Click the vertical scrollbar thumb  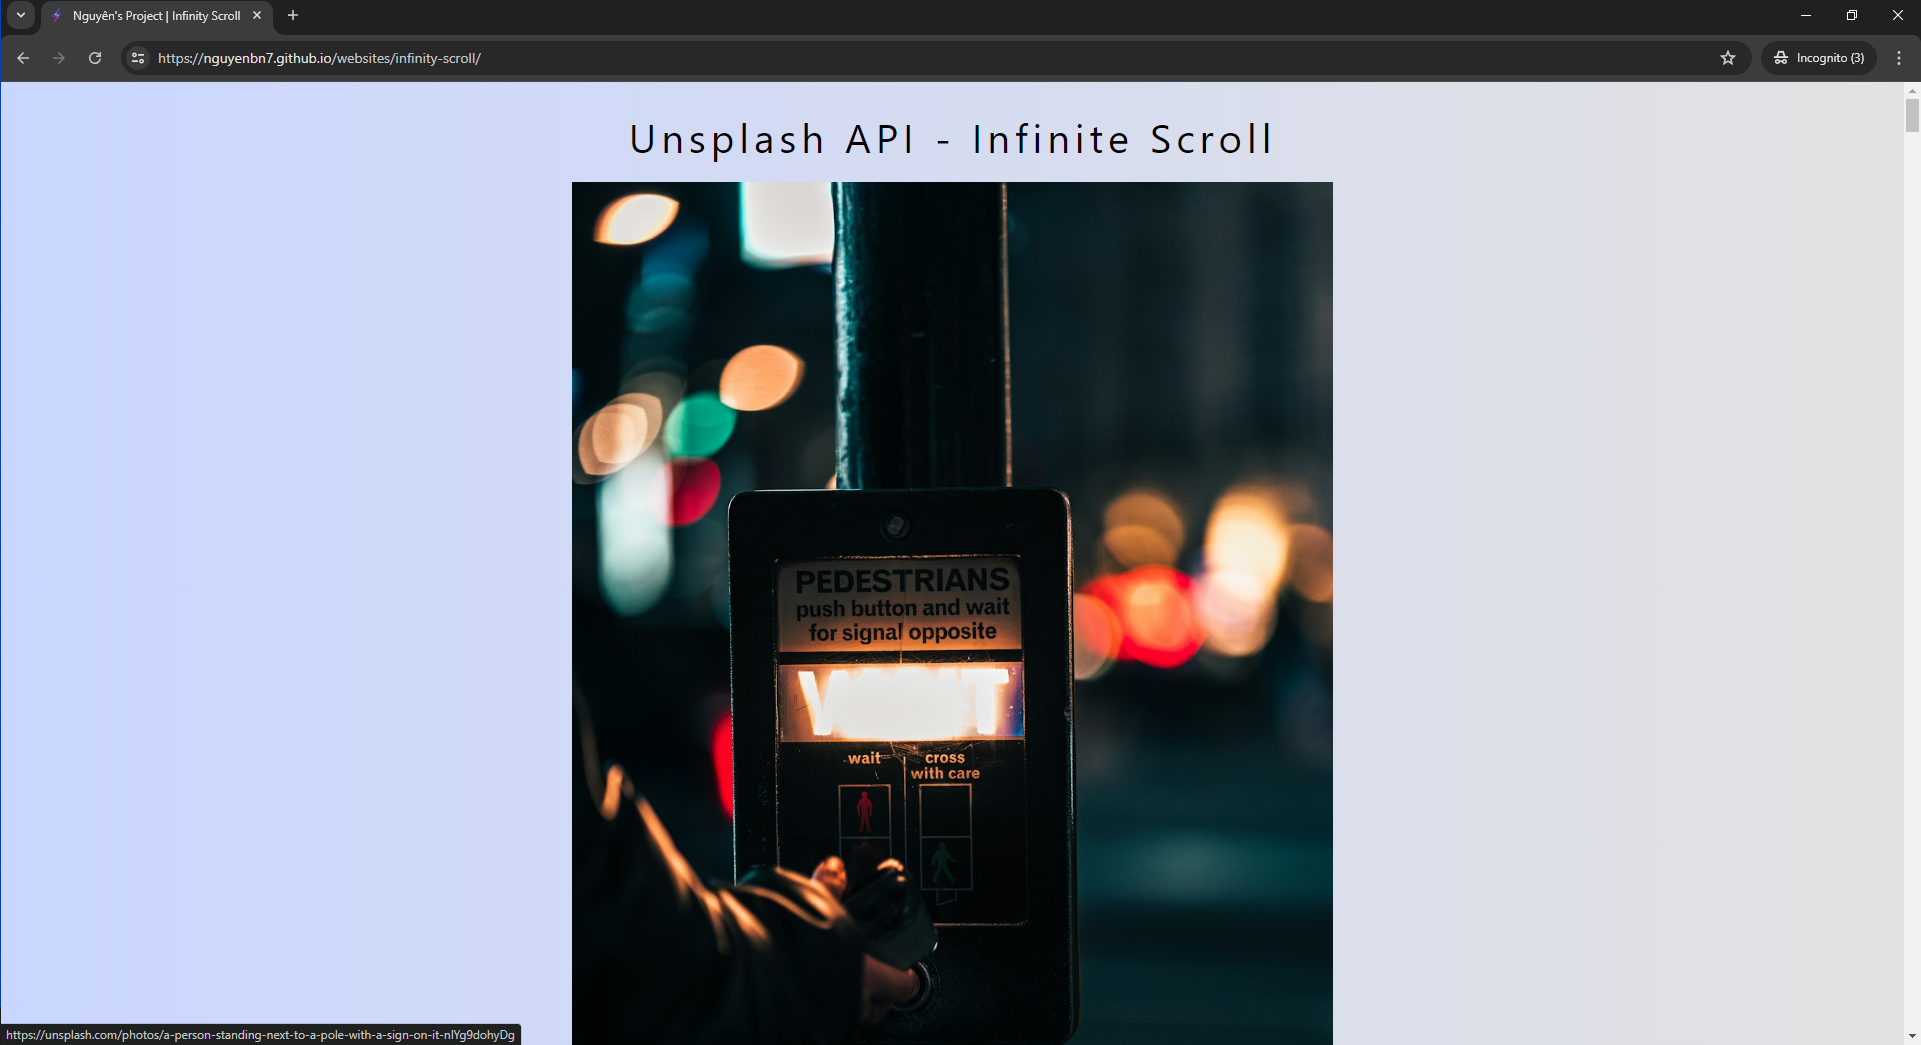click(1912, 115)
